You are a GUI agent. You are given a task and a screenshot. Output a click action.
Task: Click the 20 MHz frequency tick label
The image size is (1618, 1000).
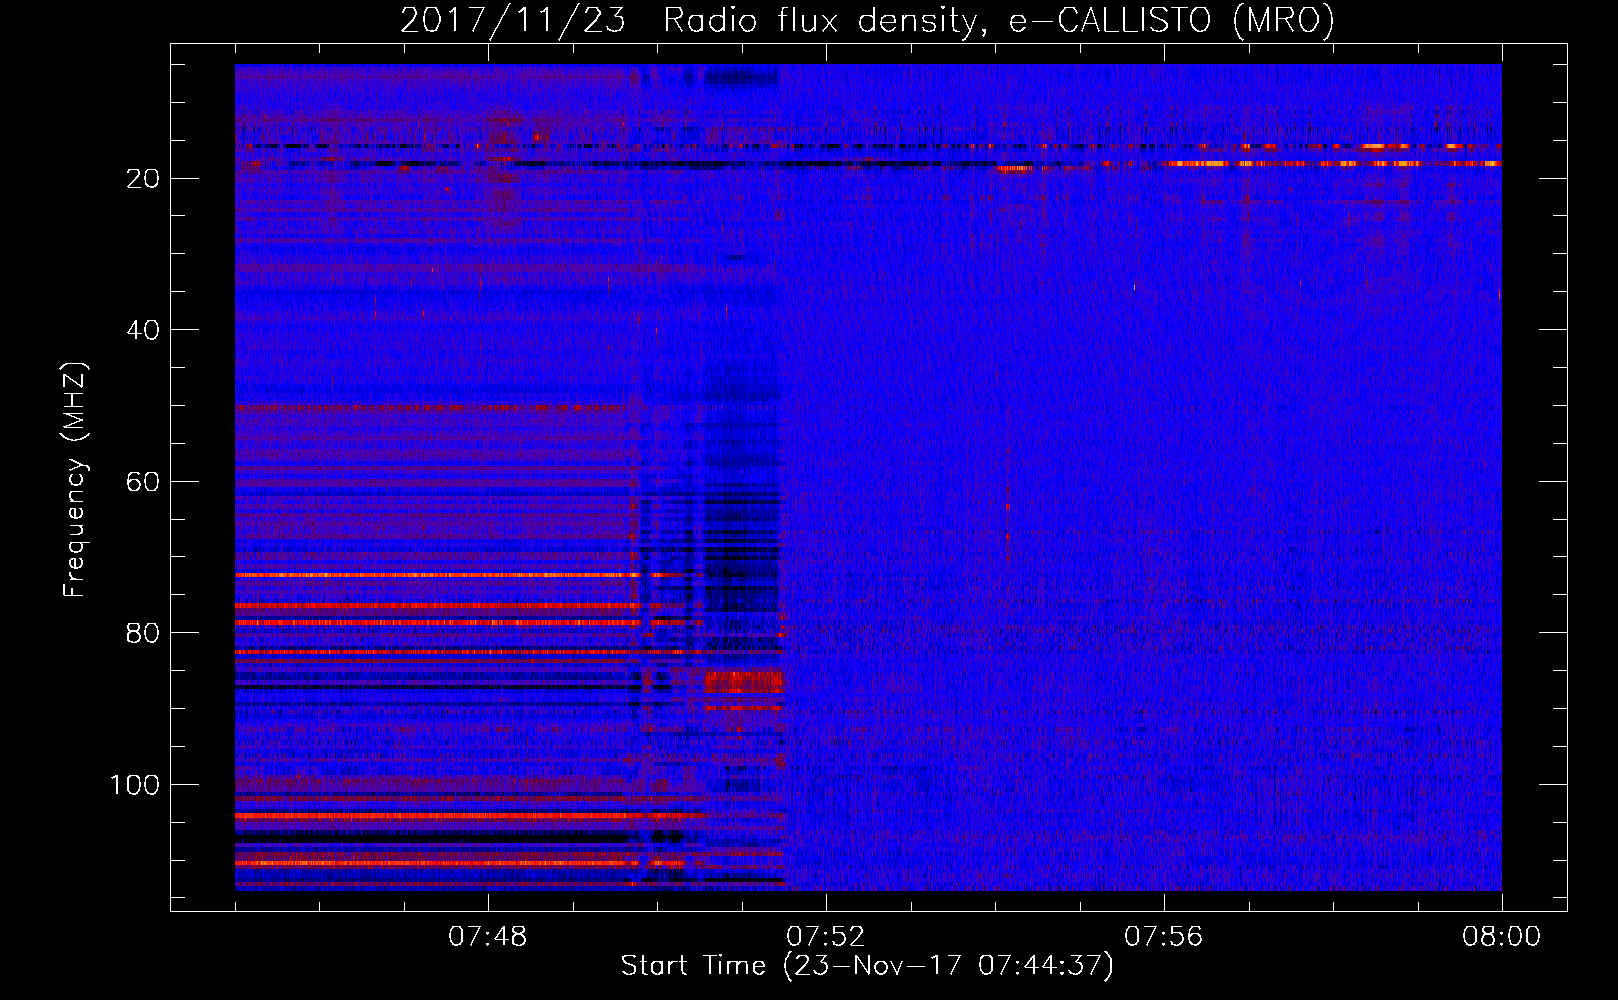coord(143,179)
